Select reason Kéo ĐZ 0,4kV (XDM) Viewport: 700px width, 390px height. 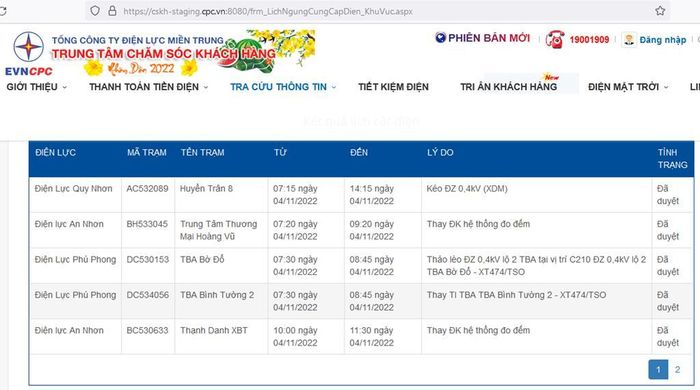tap(467, 189)
